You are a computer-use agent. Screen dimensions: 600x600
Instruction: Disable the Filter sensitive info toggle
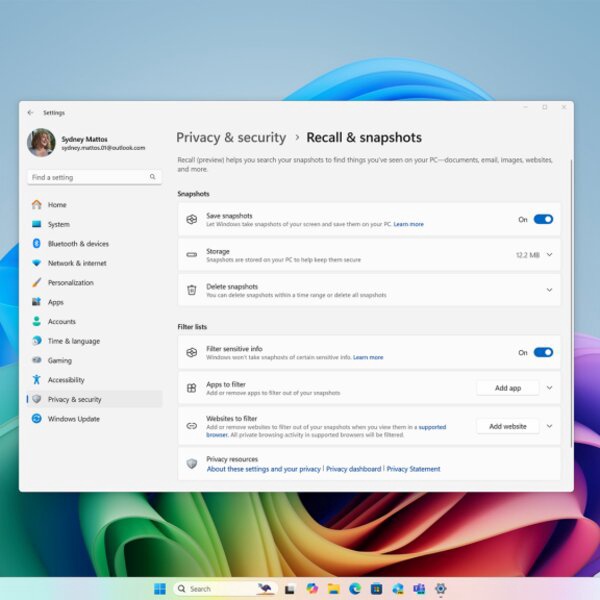coord(543,352)
